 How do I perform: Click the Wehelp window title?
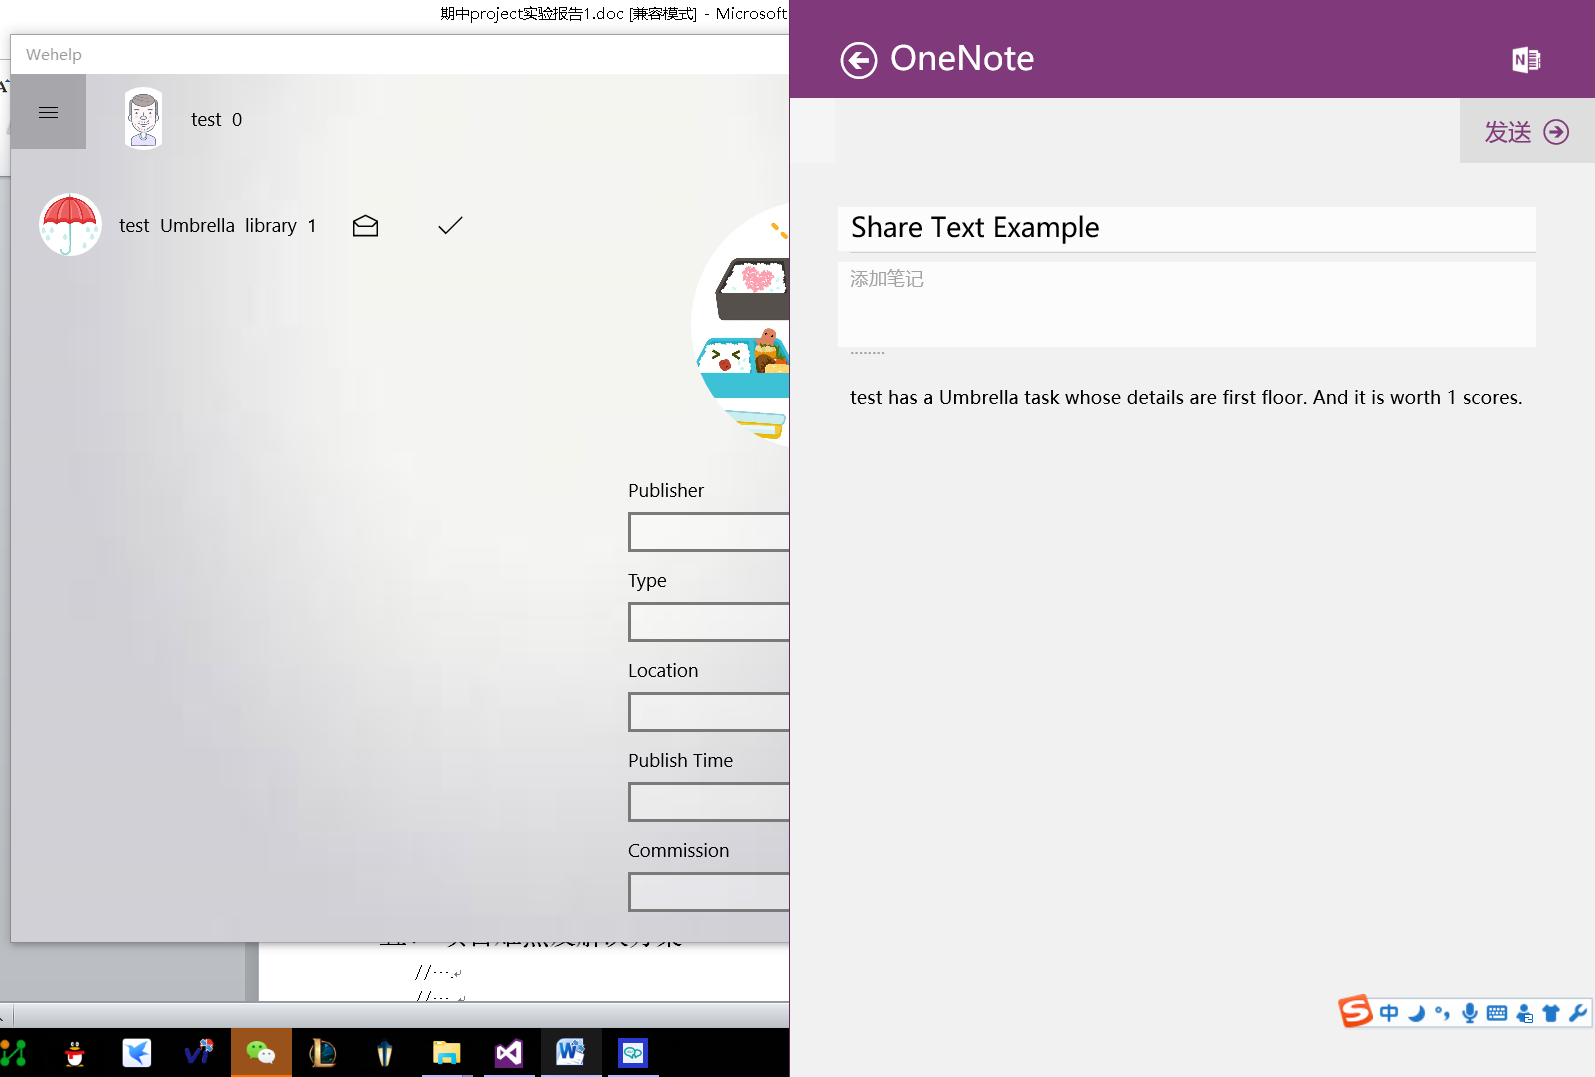click(54, 55)
